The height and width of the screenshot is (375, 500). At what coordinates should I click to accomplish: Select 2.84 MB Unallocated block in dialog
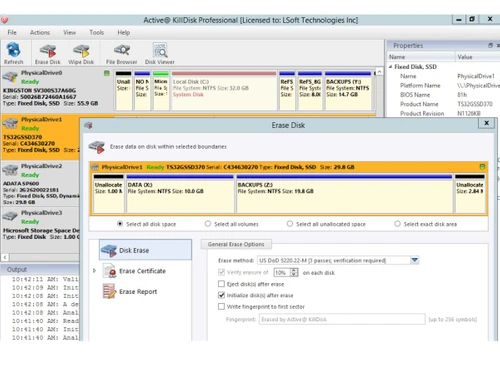click(470, 193)
